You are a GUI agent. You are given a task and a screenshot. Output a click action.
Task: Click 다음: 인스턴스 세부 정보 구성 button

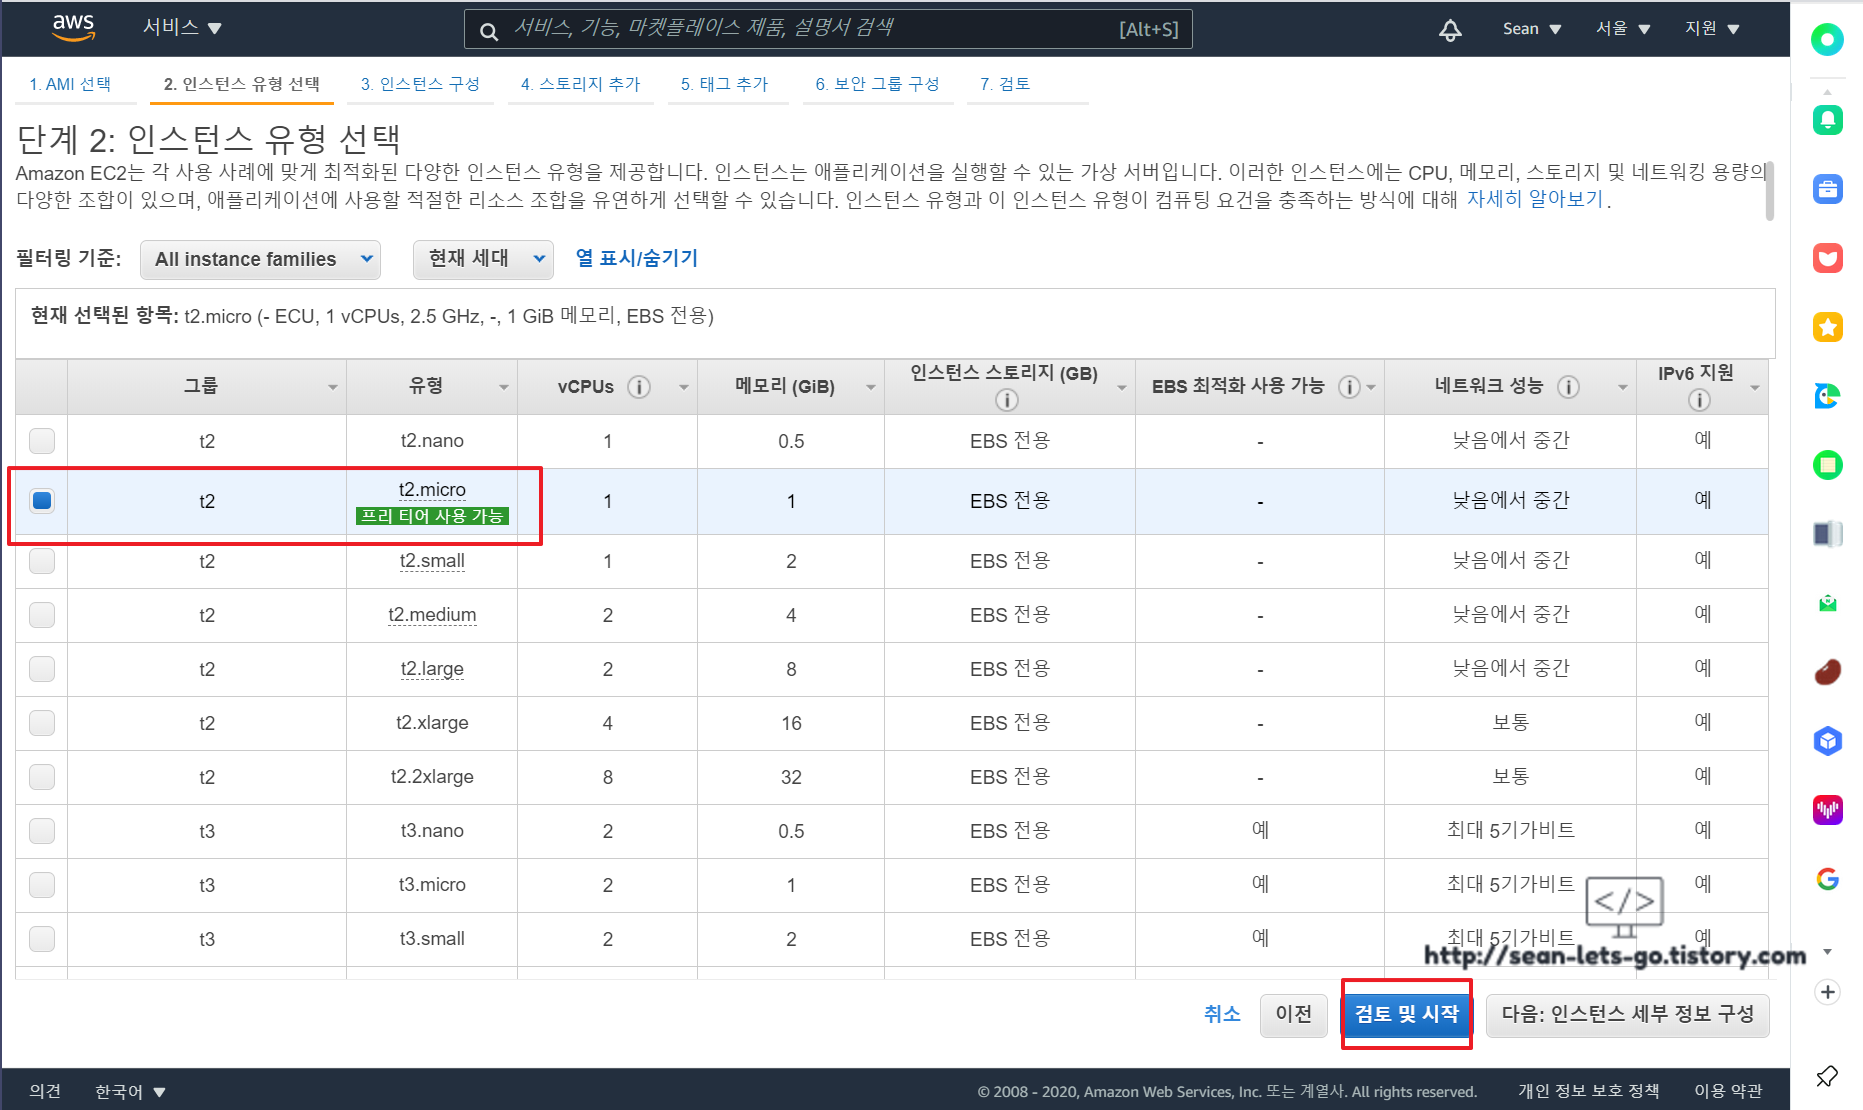1627,1015
